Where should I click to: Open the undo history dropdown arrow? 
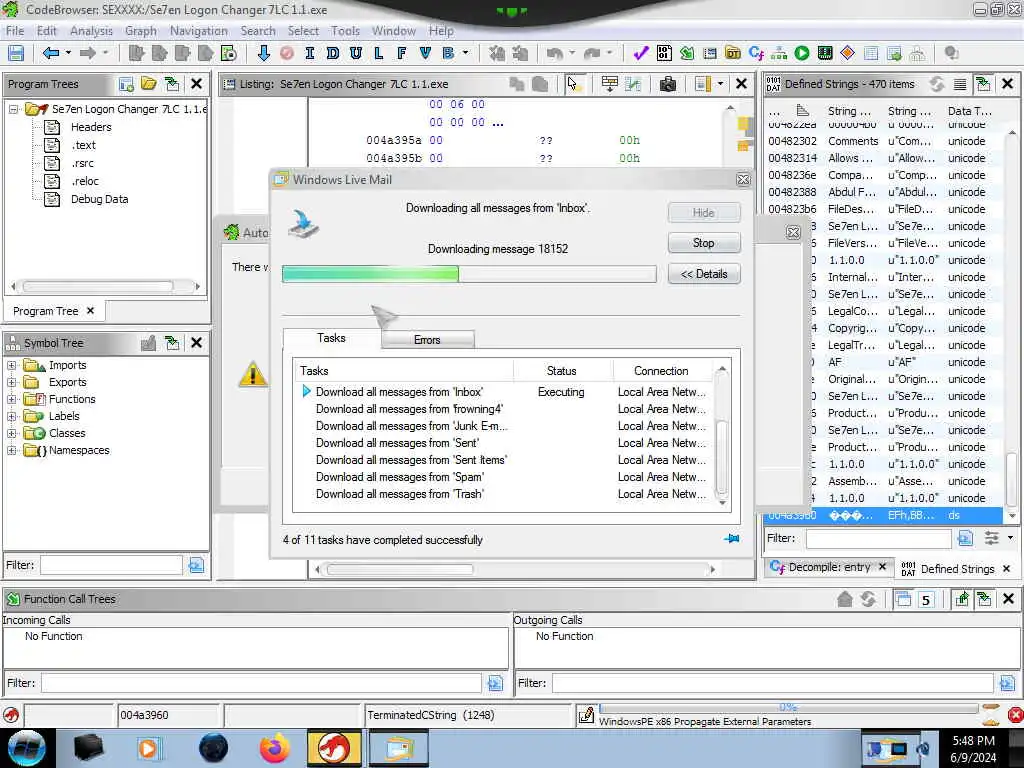point(573,54)
